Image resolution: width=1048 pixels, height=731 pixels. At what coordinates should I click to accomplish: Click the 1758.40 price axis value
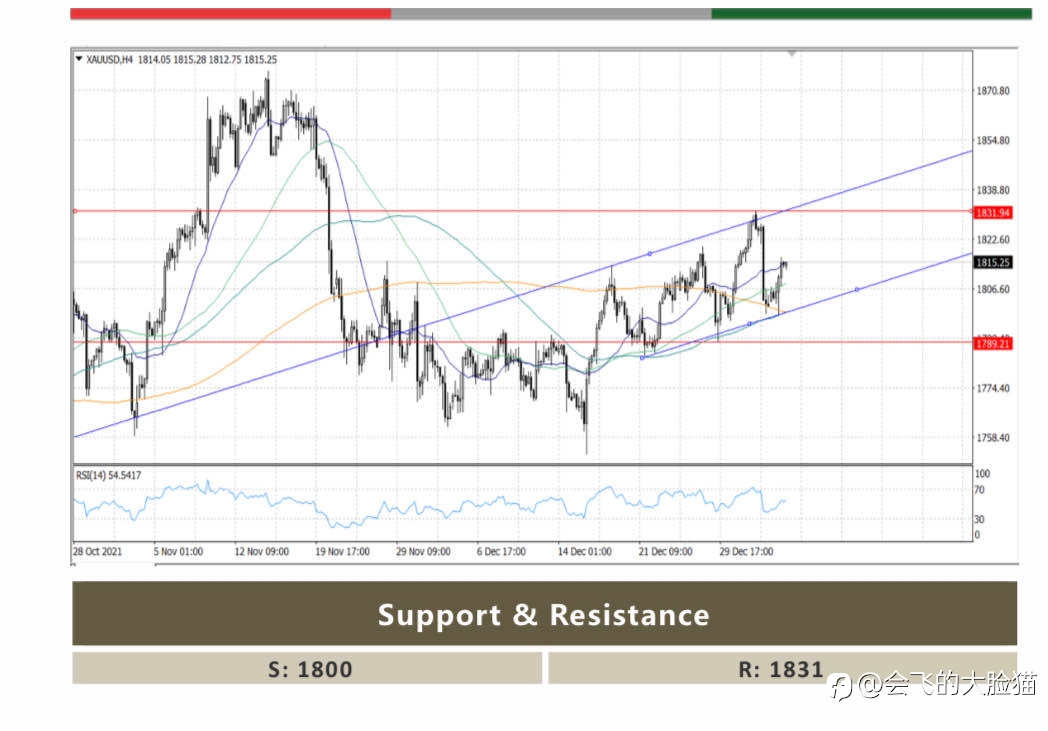pyautogui.click(x=993, y=438)
